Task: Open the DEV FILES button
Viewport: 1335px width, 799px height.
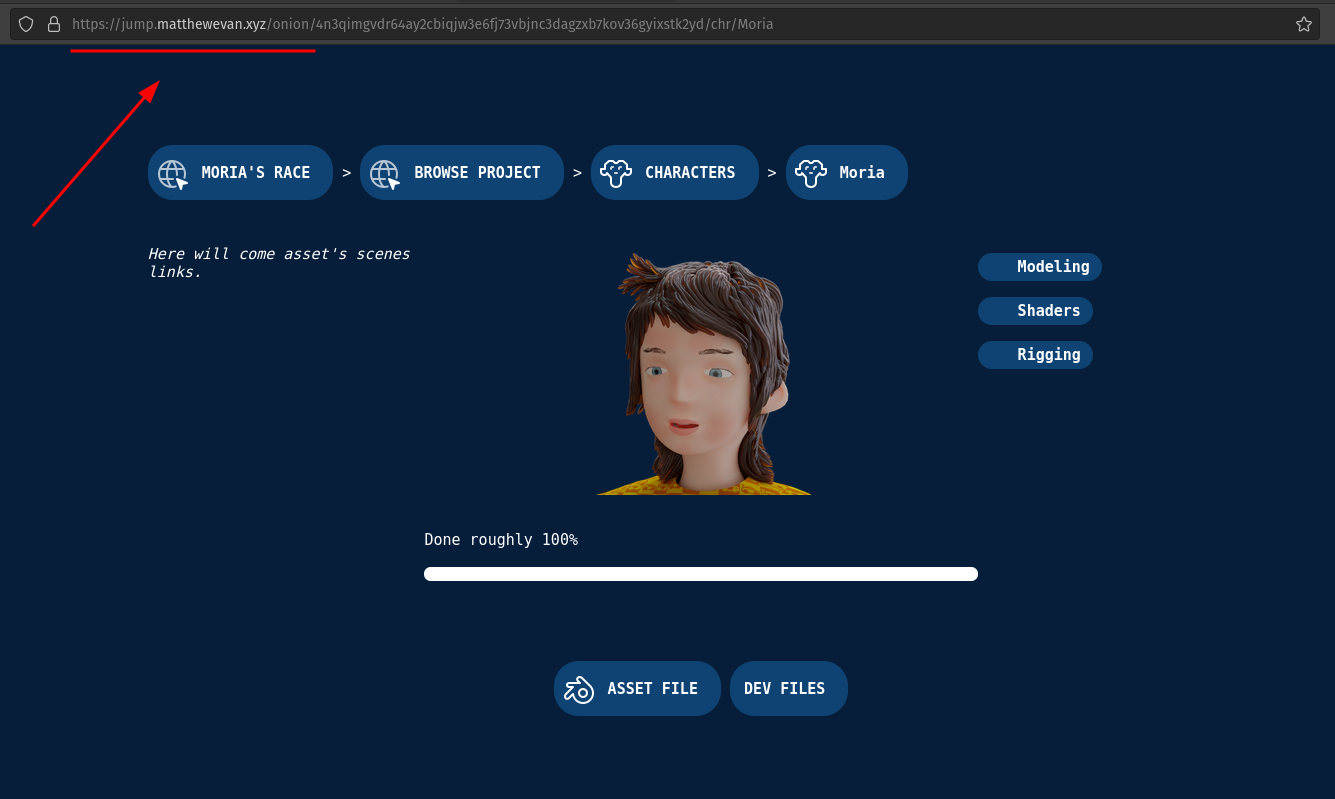Action: [x=789, y=688]
